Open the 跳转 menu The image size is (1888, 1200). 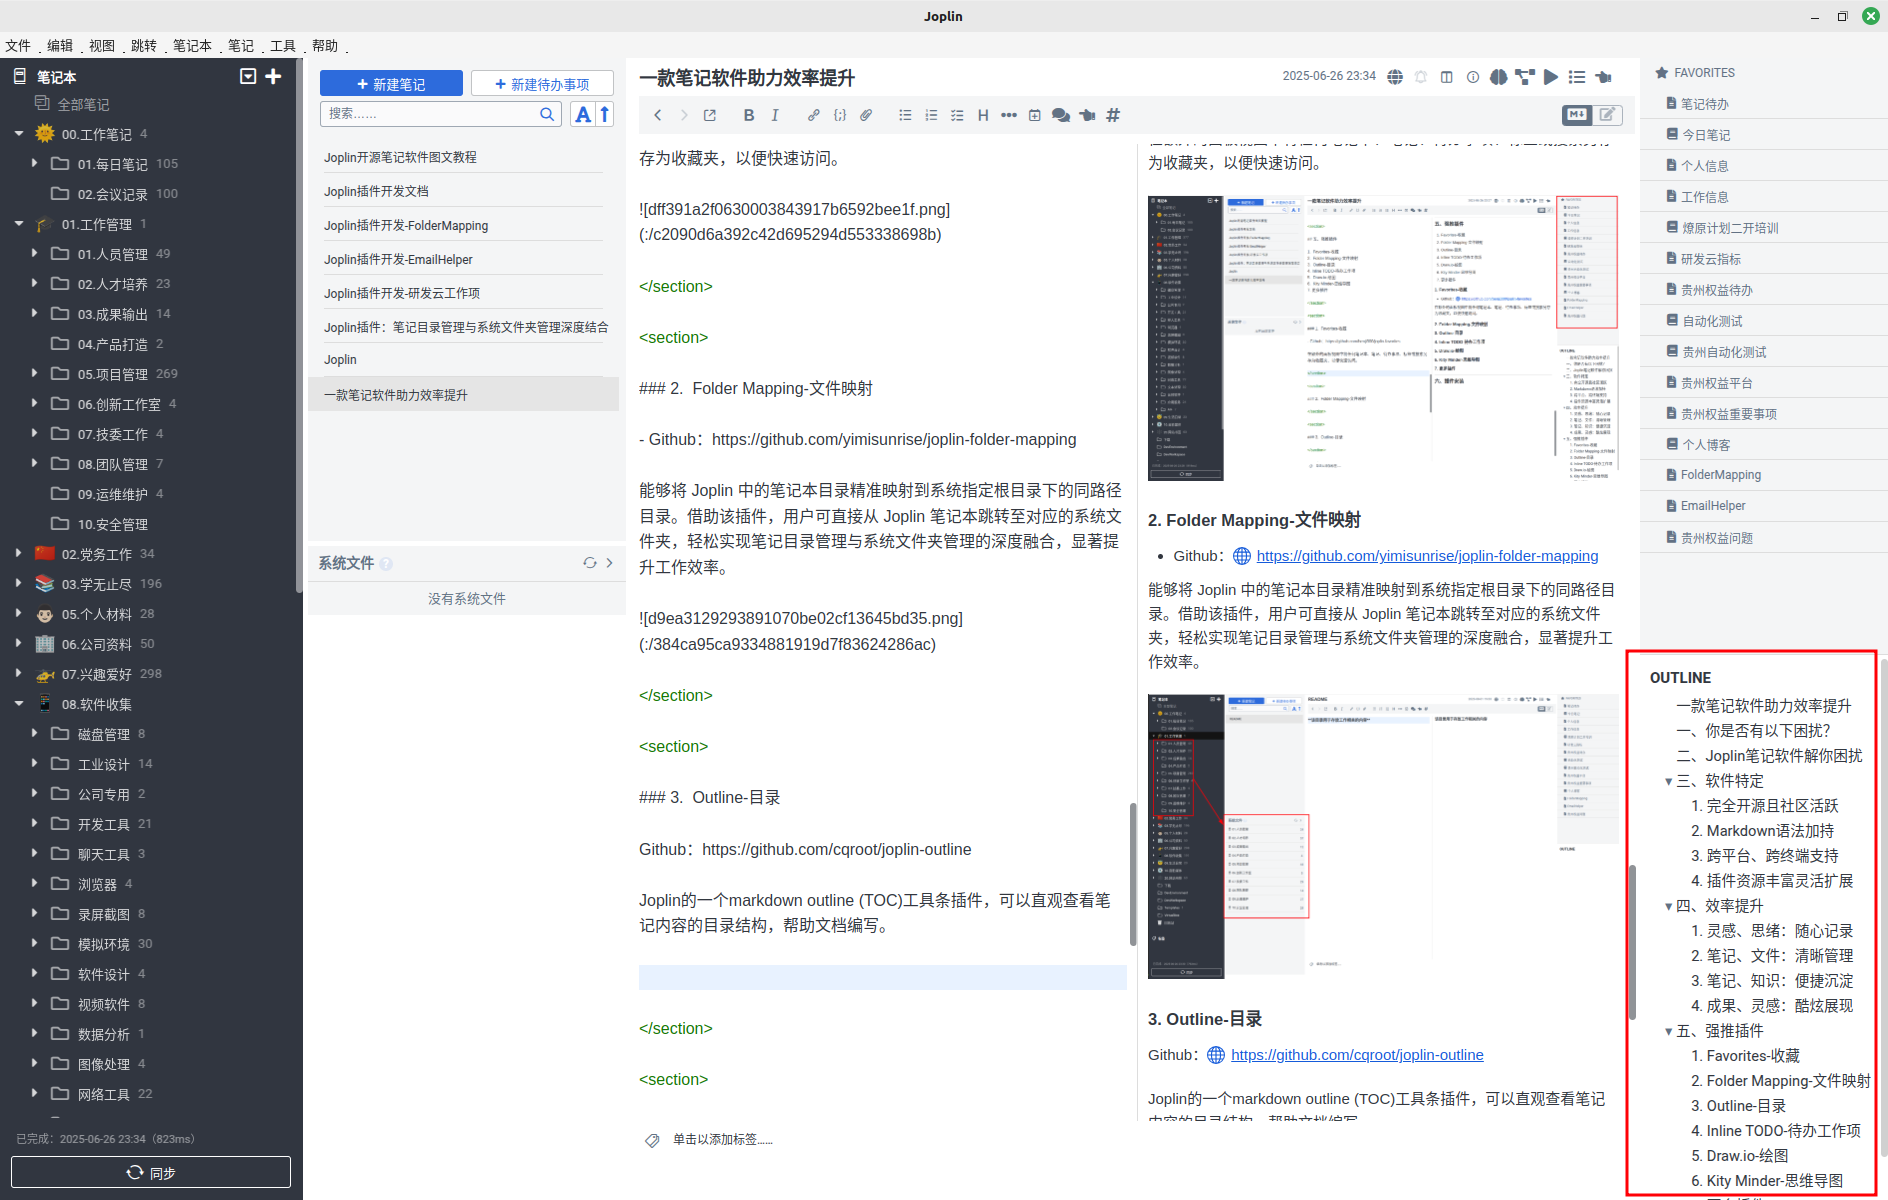tap(144, 46)
